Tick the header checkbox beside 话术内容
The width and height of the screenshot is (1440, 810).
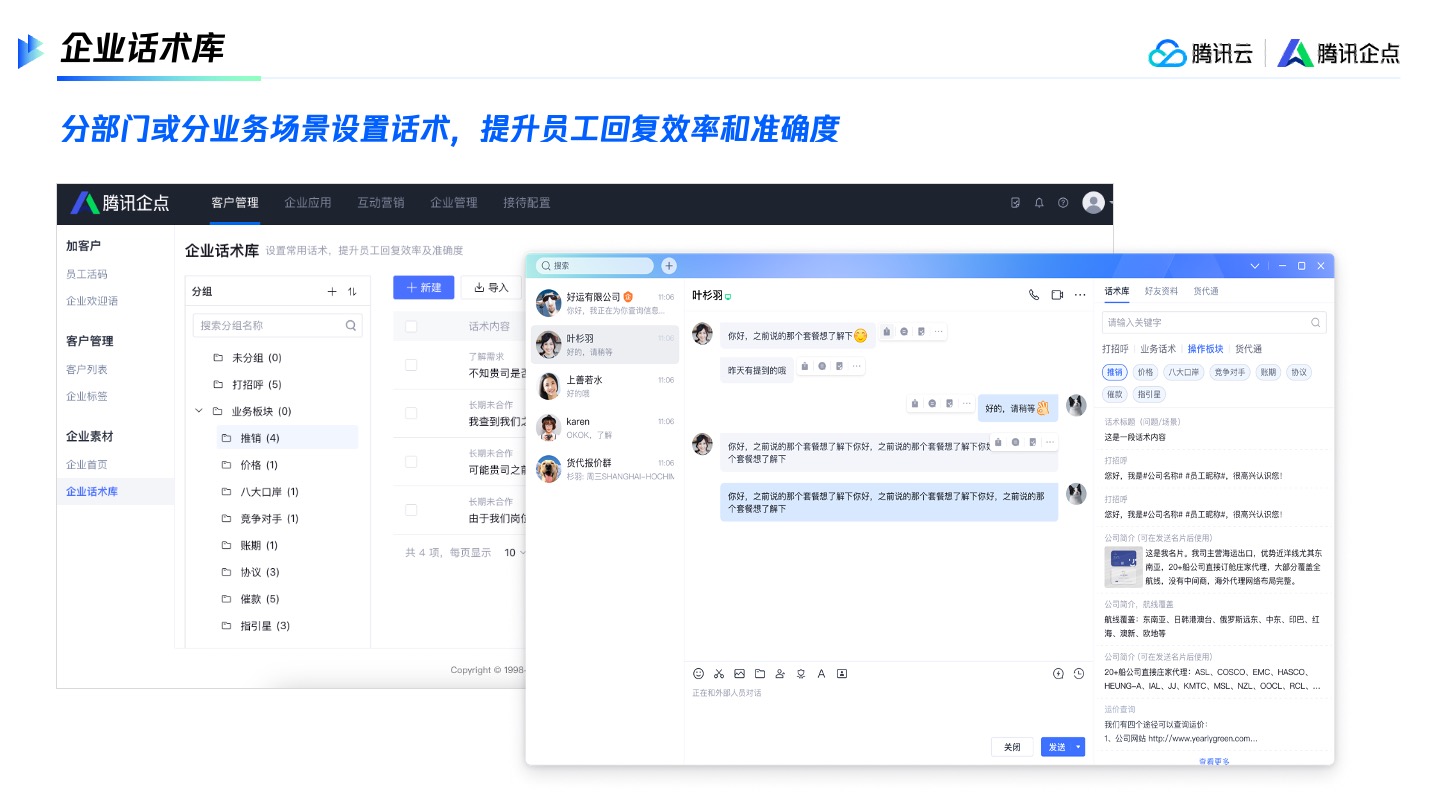[411, 326]
